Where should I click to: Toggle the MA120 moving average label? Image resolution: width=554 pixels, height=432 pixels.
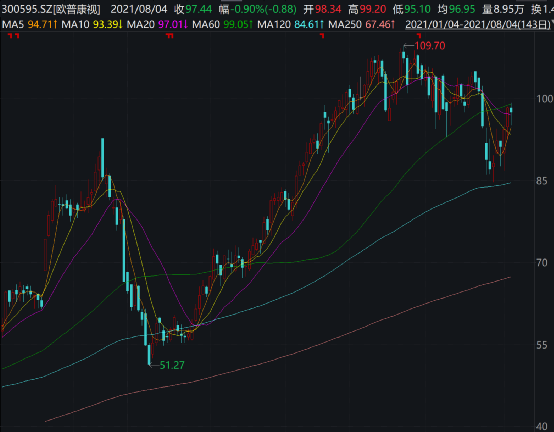pos(274,24)
